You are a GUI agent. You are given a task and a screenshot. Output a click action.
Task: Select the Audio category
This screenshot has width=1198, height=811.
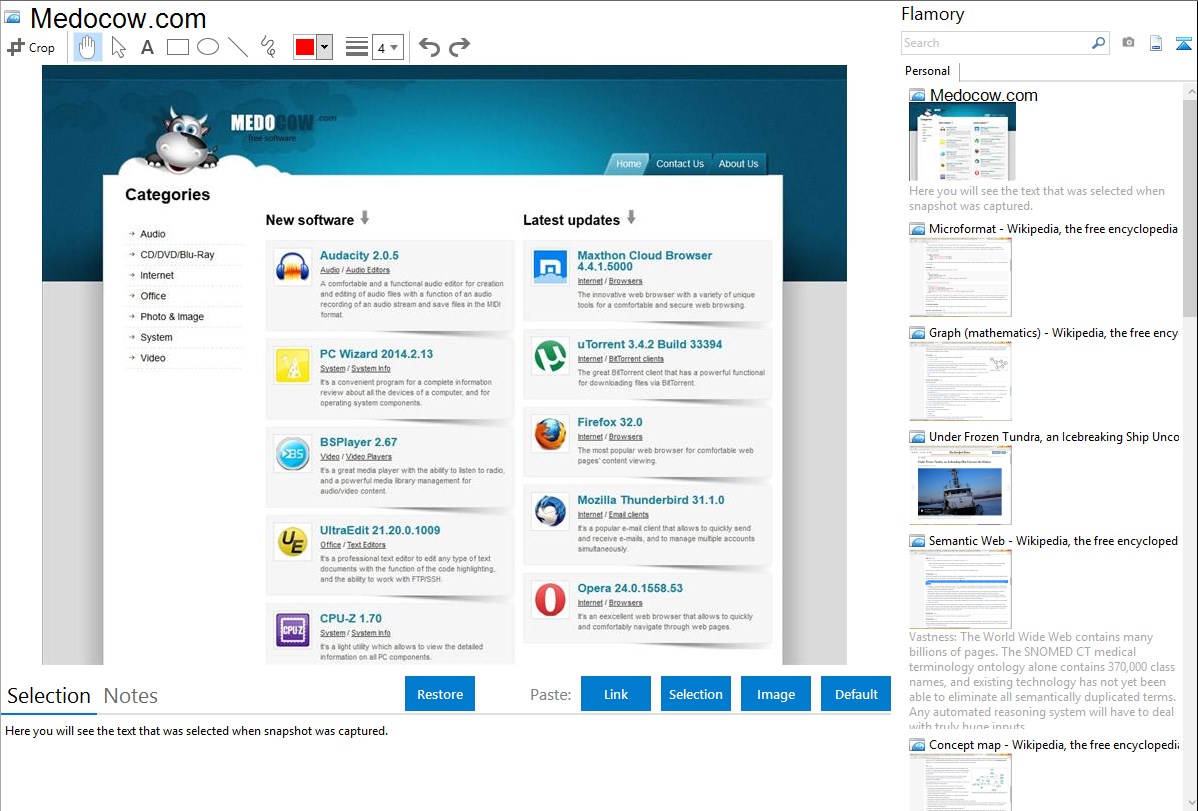tap(153, 234)
